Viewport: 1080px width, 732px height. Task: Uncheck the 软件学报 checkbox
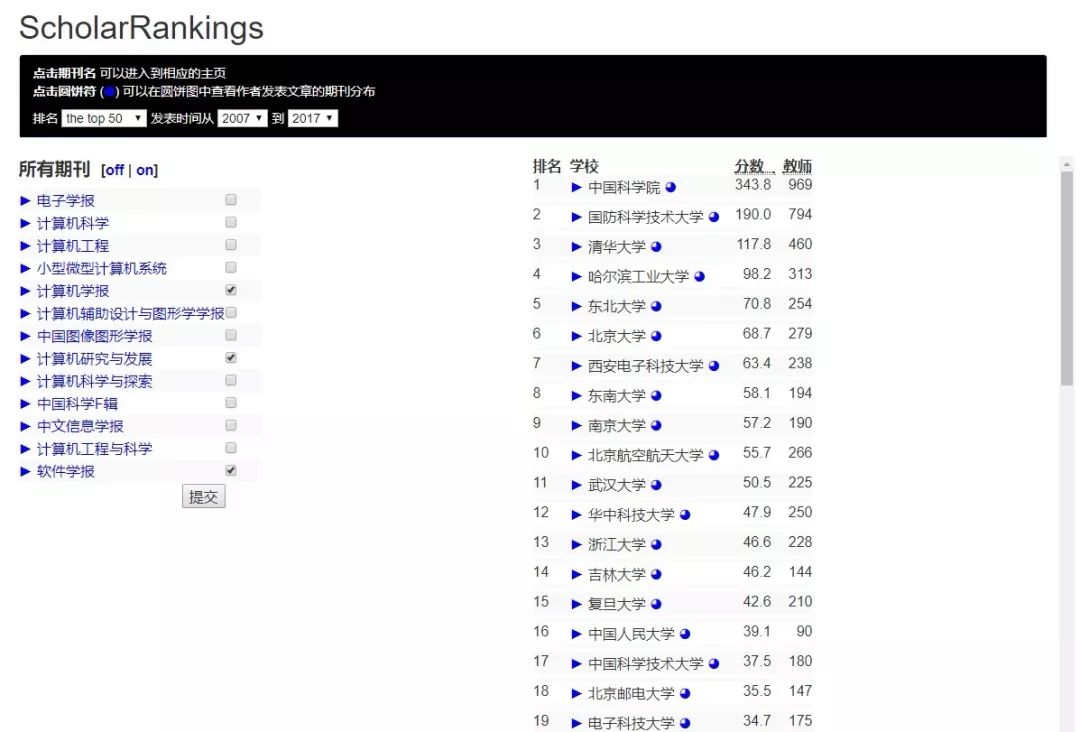tap(231, 470)
